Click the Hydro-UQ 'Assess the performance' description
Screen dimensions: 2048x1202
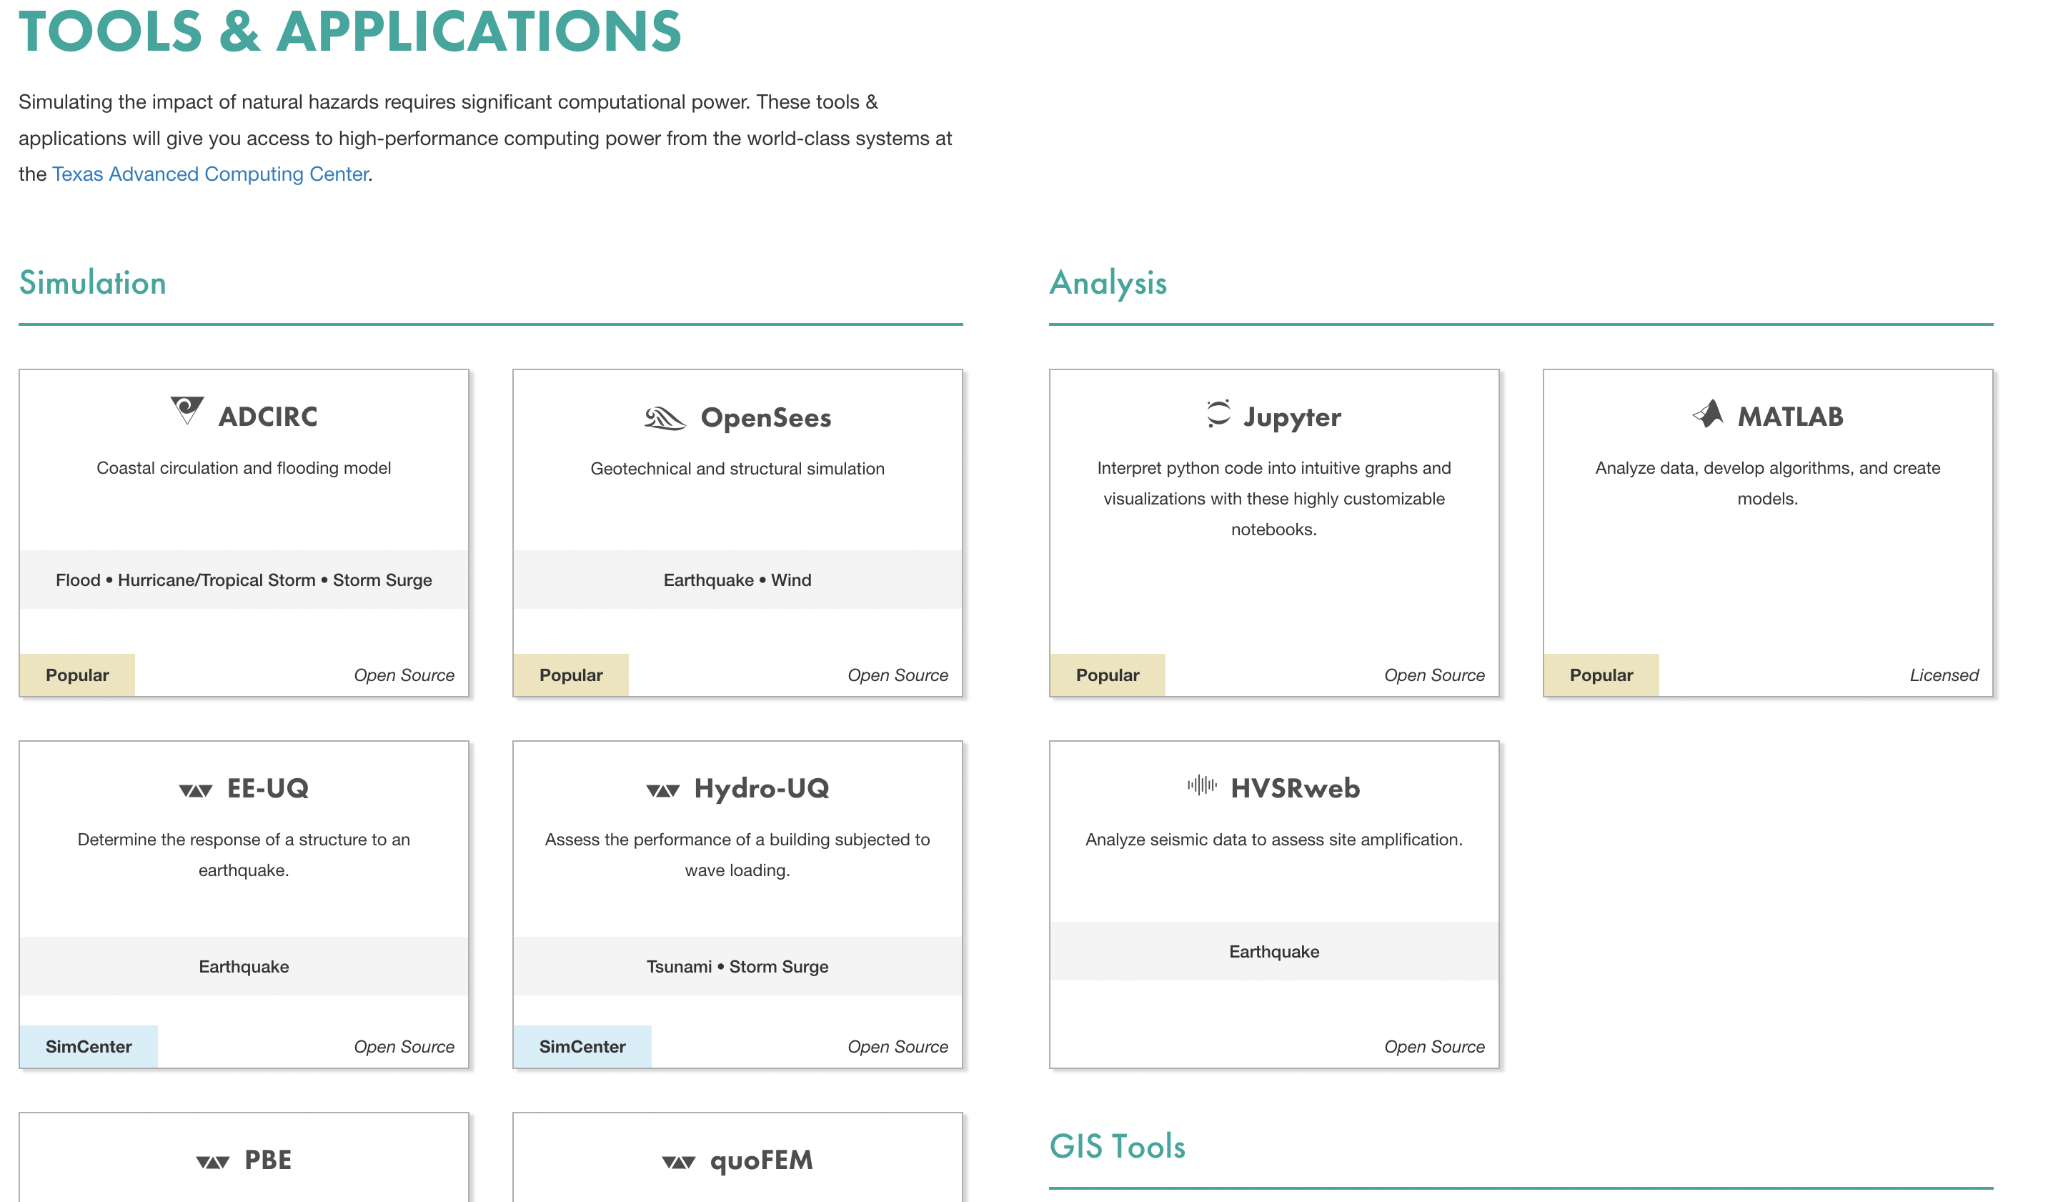(x=738, y=855)
